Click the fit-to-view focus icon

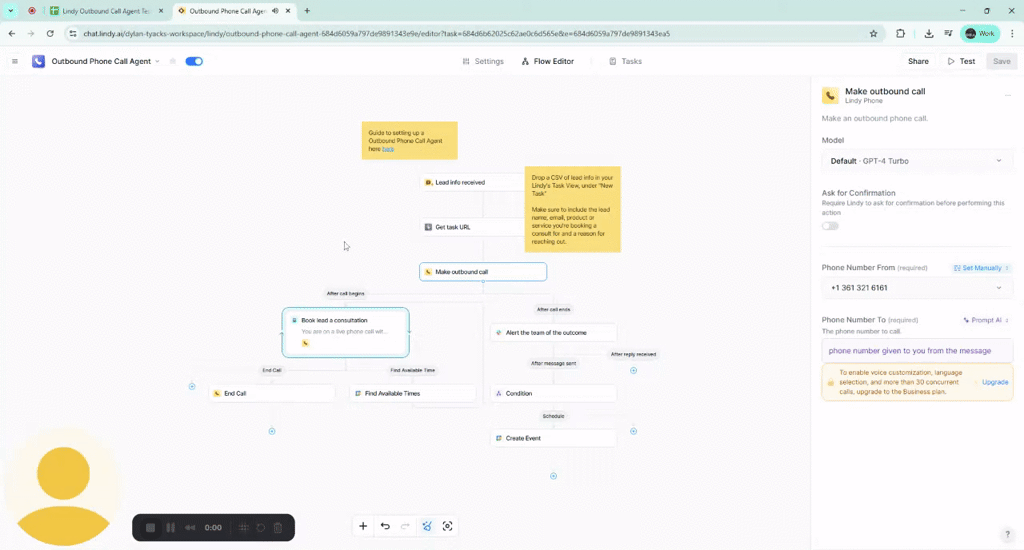(447, 526)
